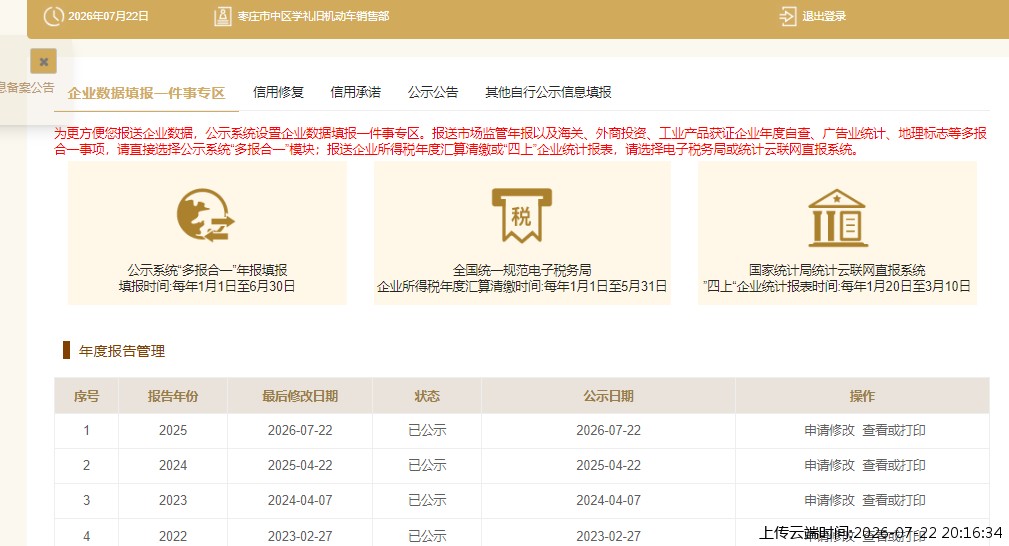Close the side panel with the X button
Viewport: 1009px width, 546px height.
tap(44, 62)
